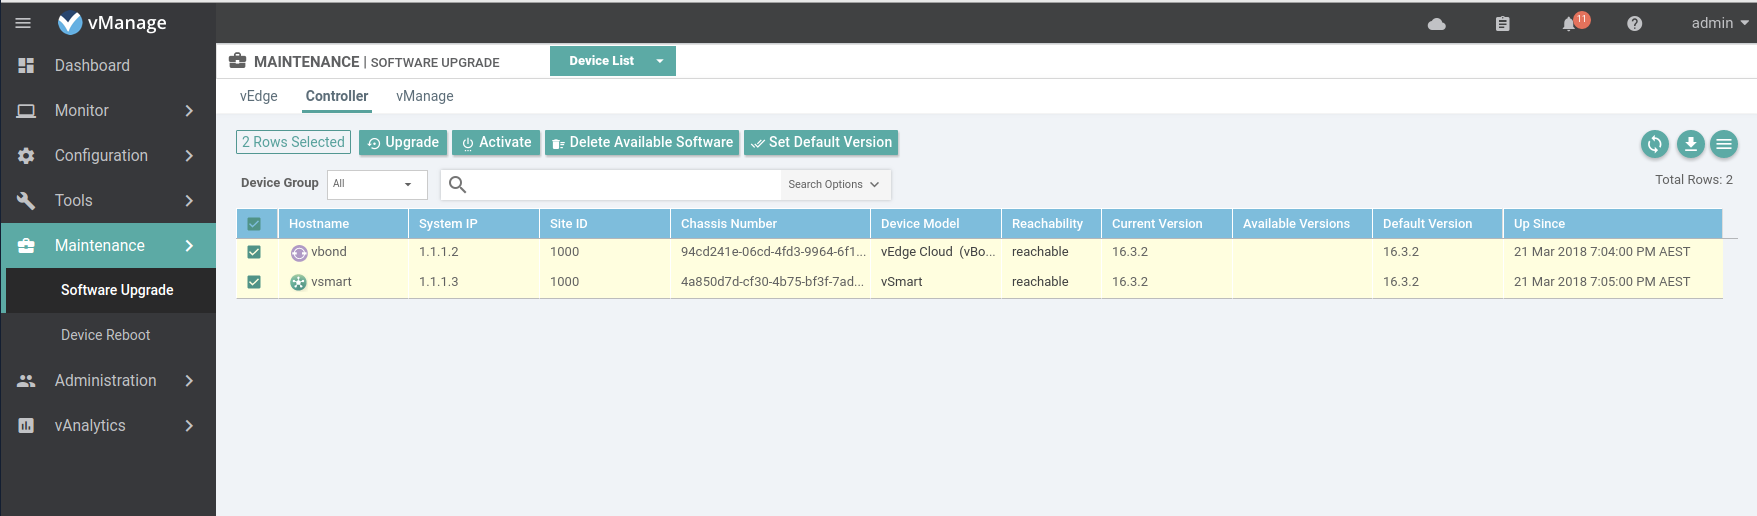Image resolution: width=1757 pixels, height=516 pixels.
Task: Deselect the vsmart row checkbox
Action: pos(254,282)
